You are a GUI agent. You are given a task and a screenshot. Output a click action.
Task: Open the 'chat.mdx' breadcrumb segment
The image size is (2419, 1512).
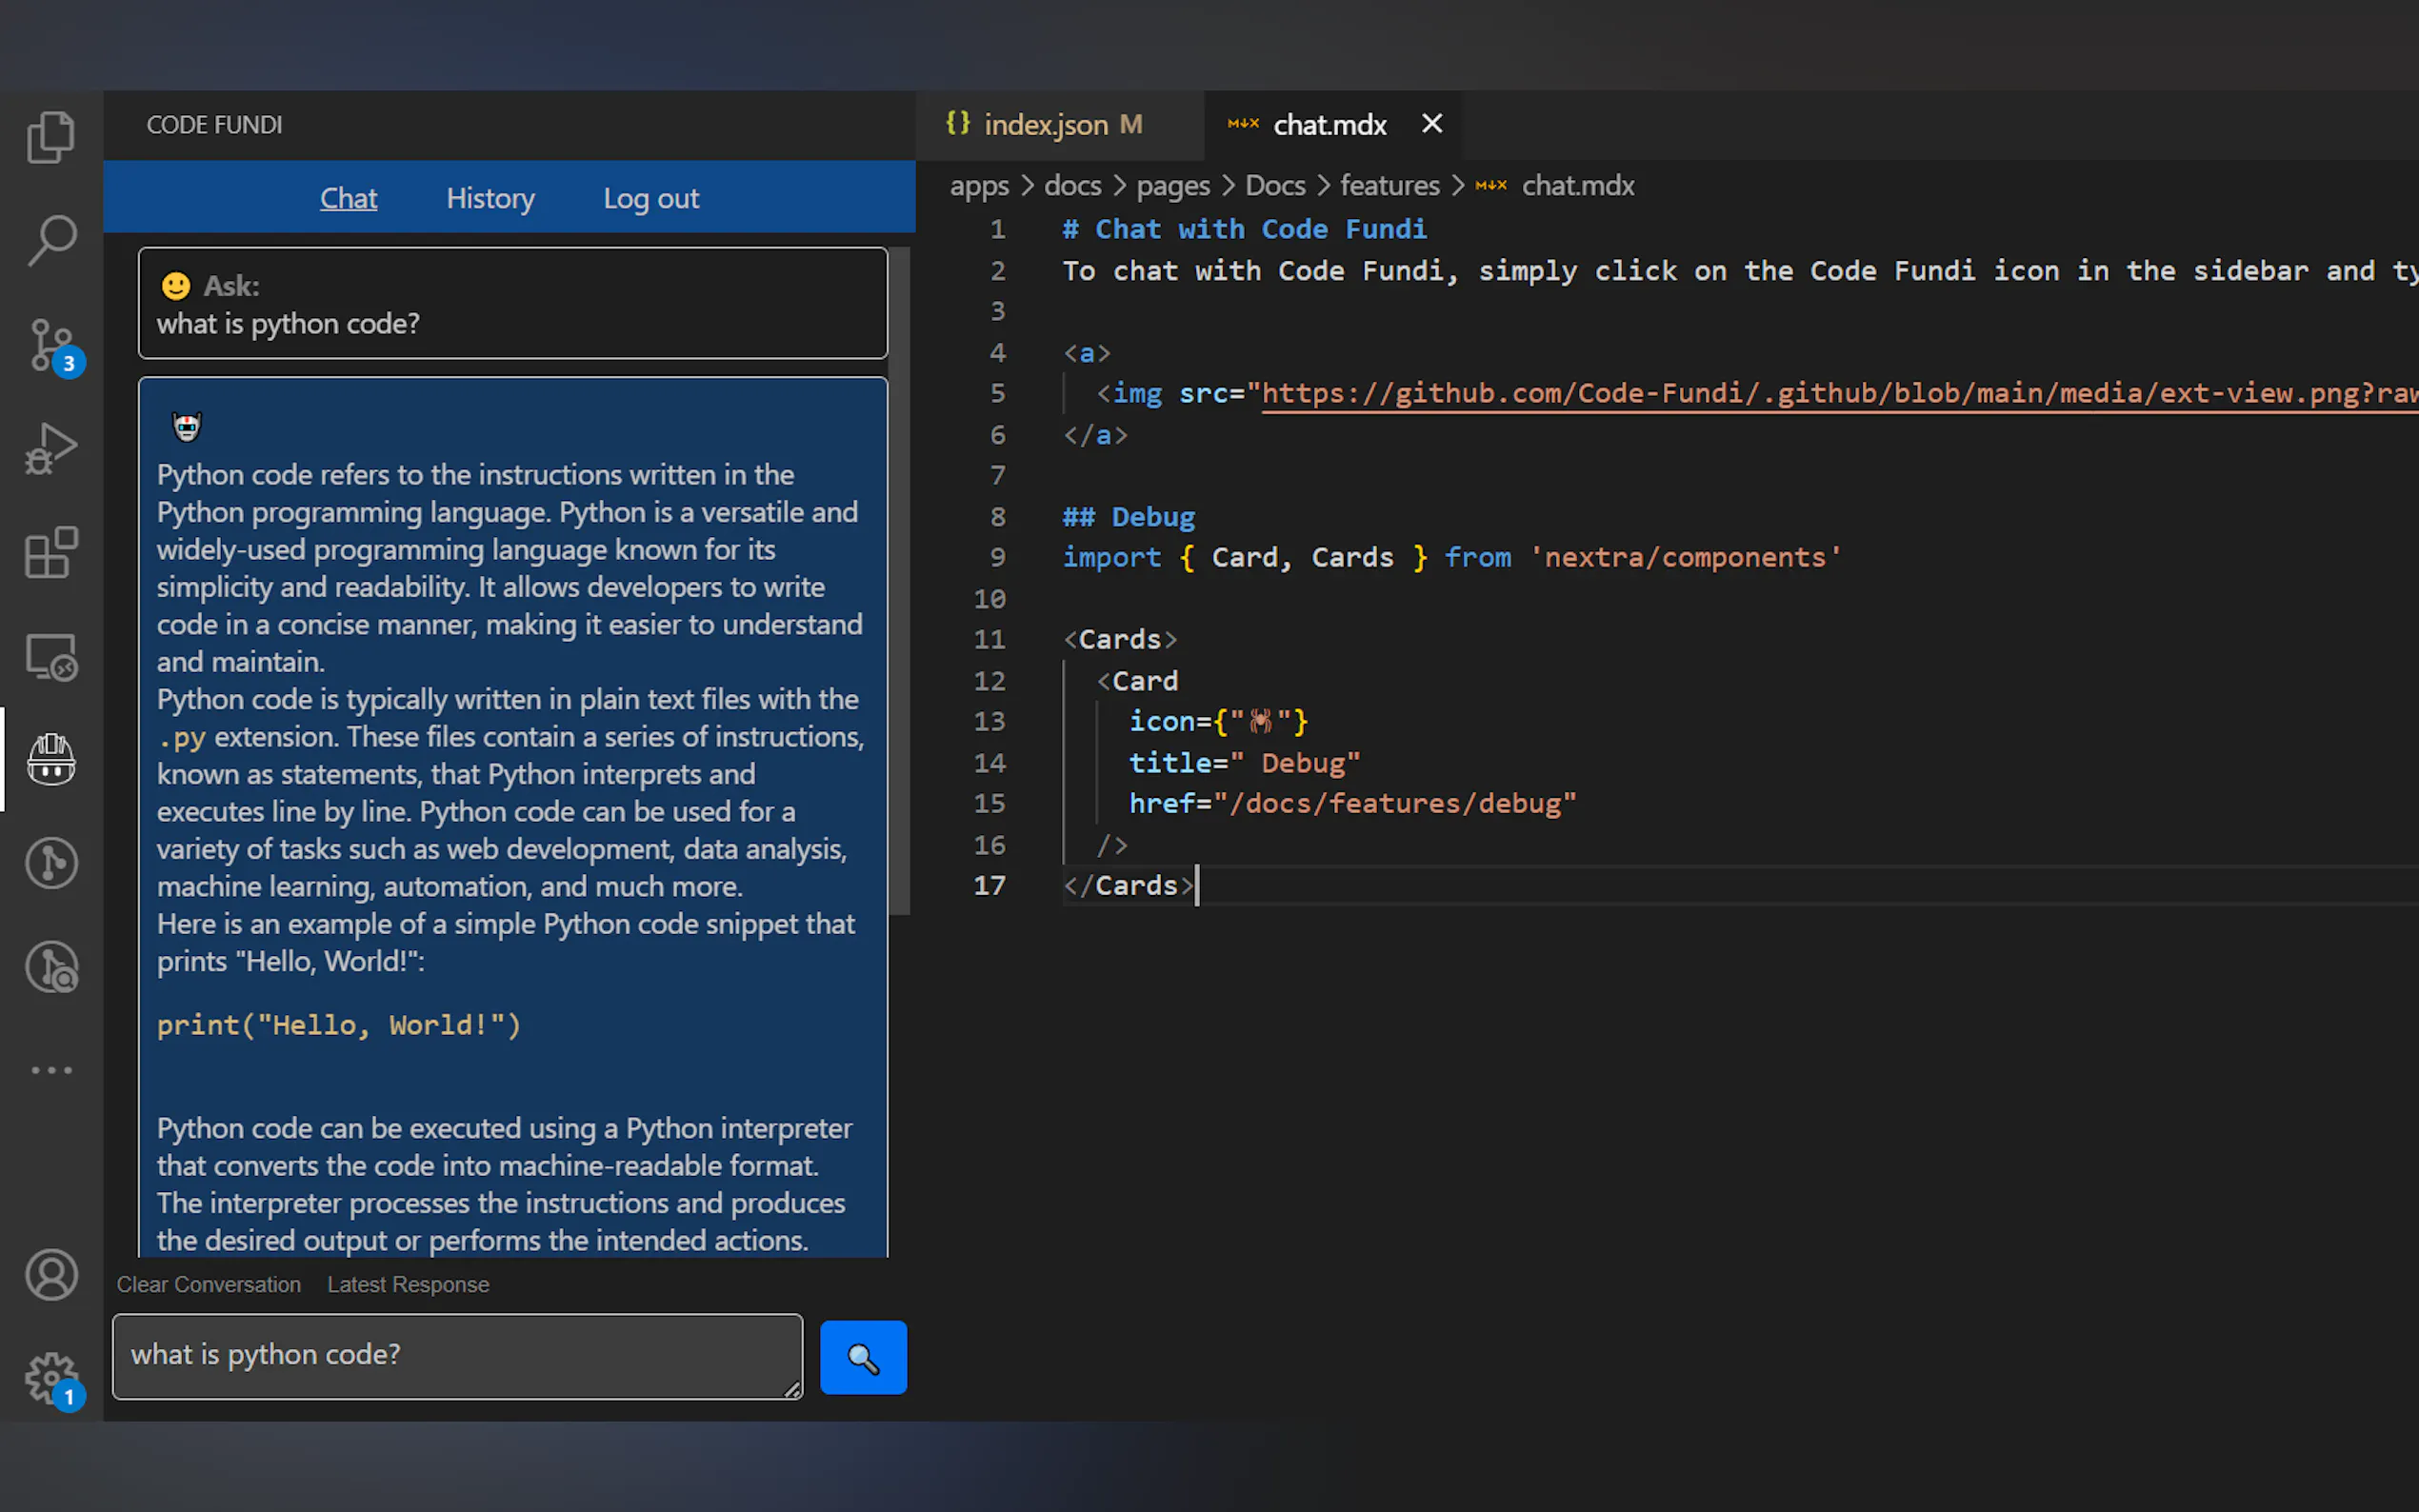[x=1578, y=186]
